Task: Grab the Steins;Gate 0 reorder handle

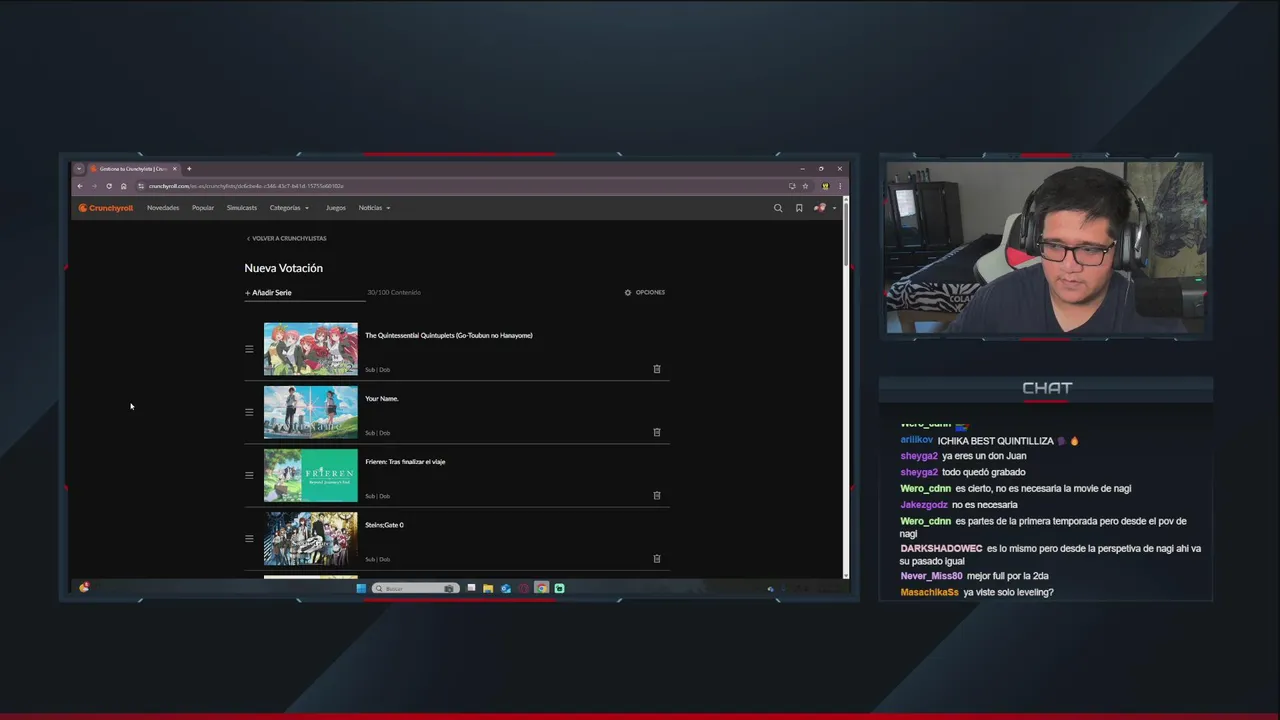Action: click(249, 538)
